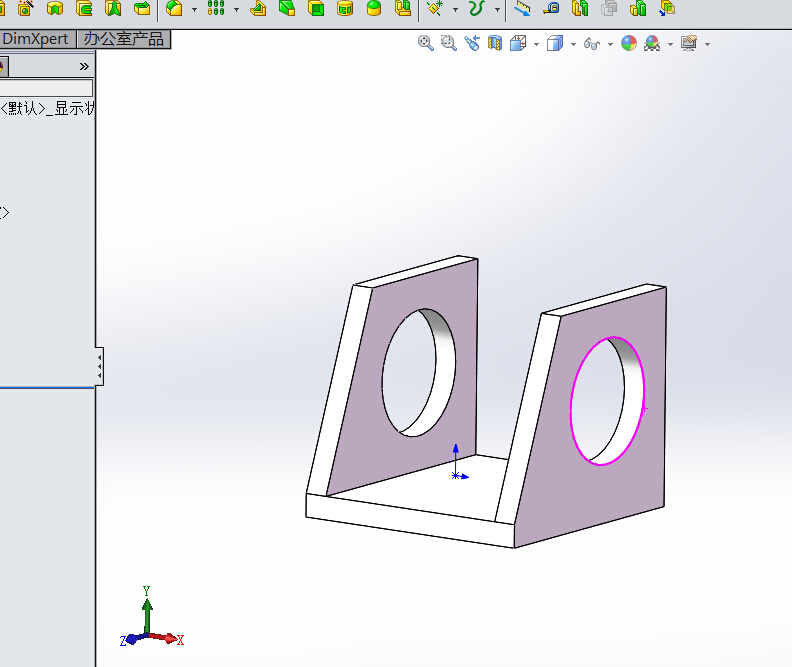This screenshot has height=667, width=792.
Task: Open the Fillet tool dropdown arrow
Action: pos(194,10)
